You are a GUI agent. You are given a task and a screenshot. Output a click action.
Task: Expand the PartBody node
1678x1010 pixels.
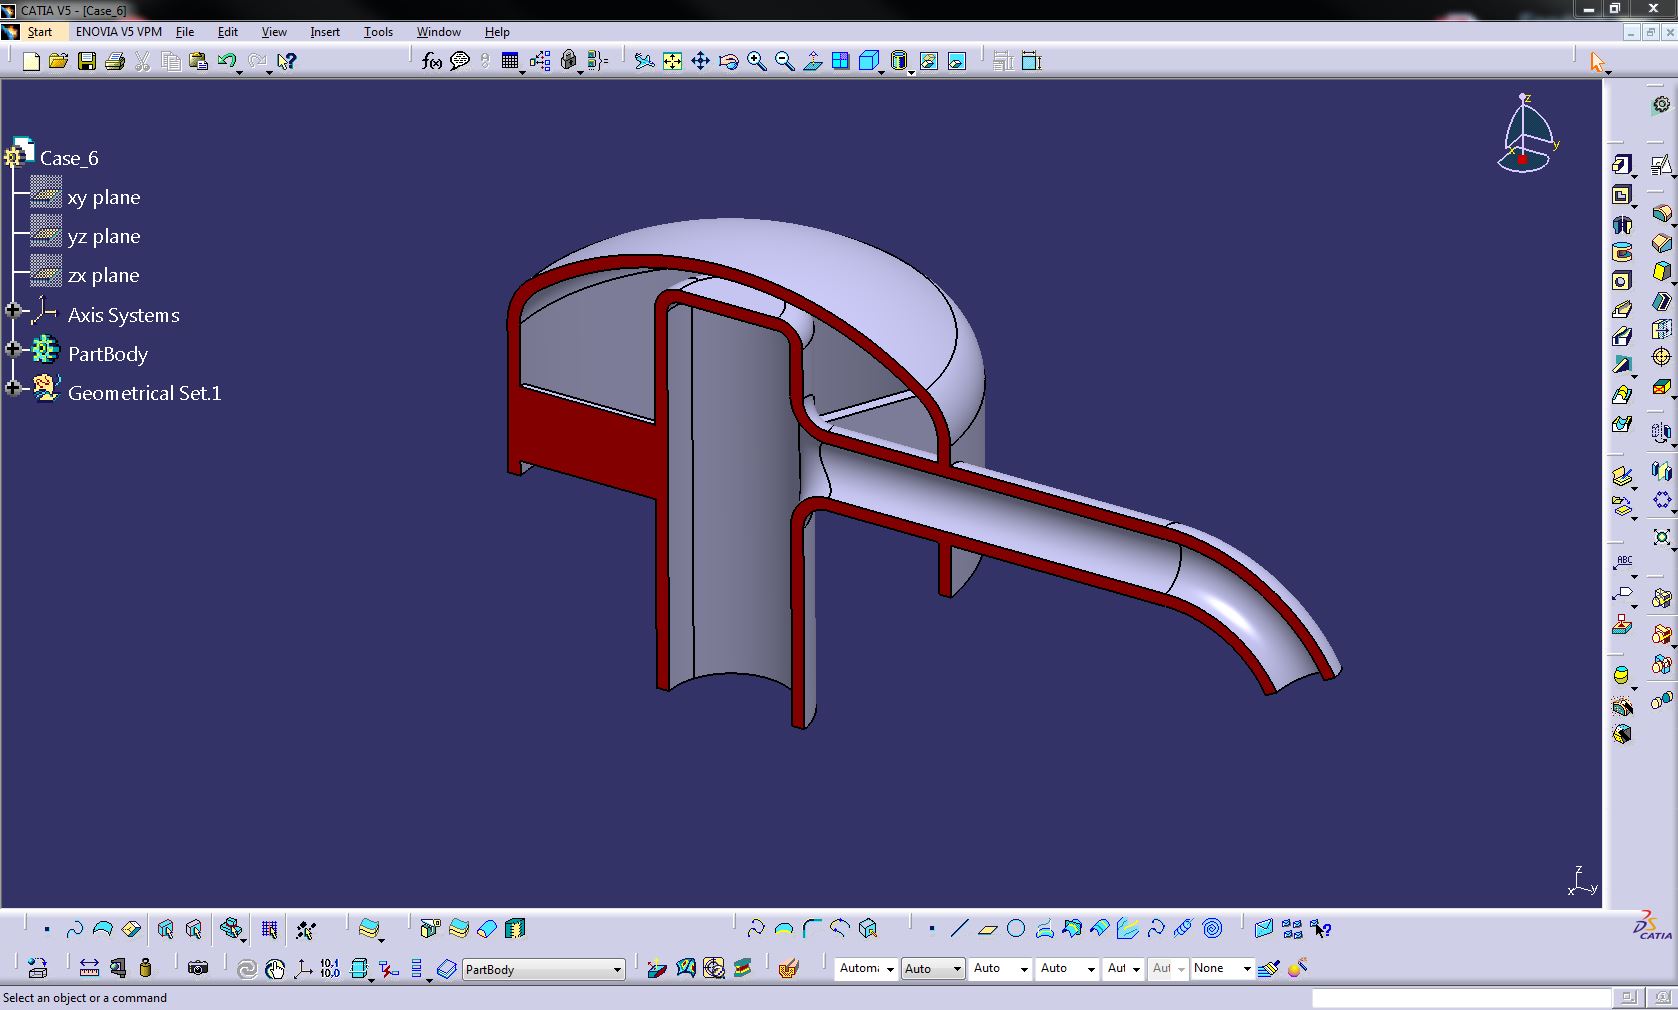[13, 349]
